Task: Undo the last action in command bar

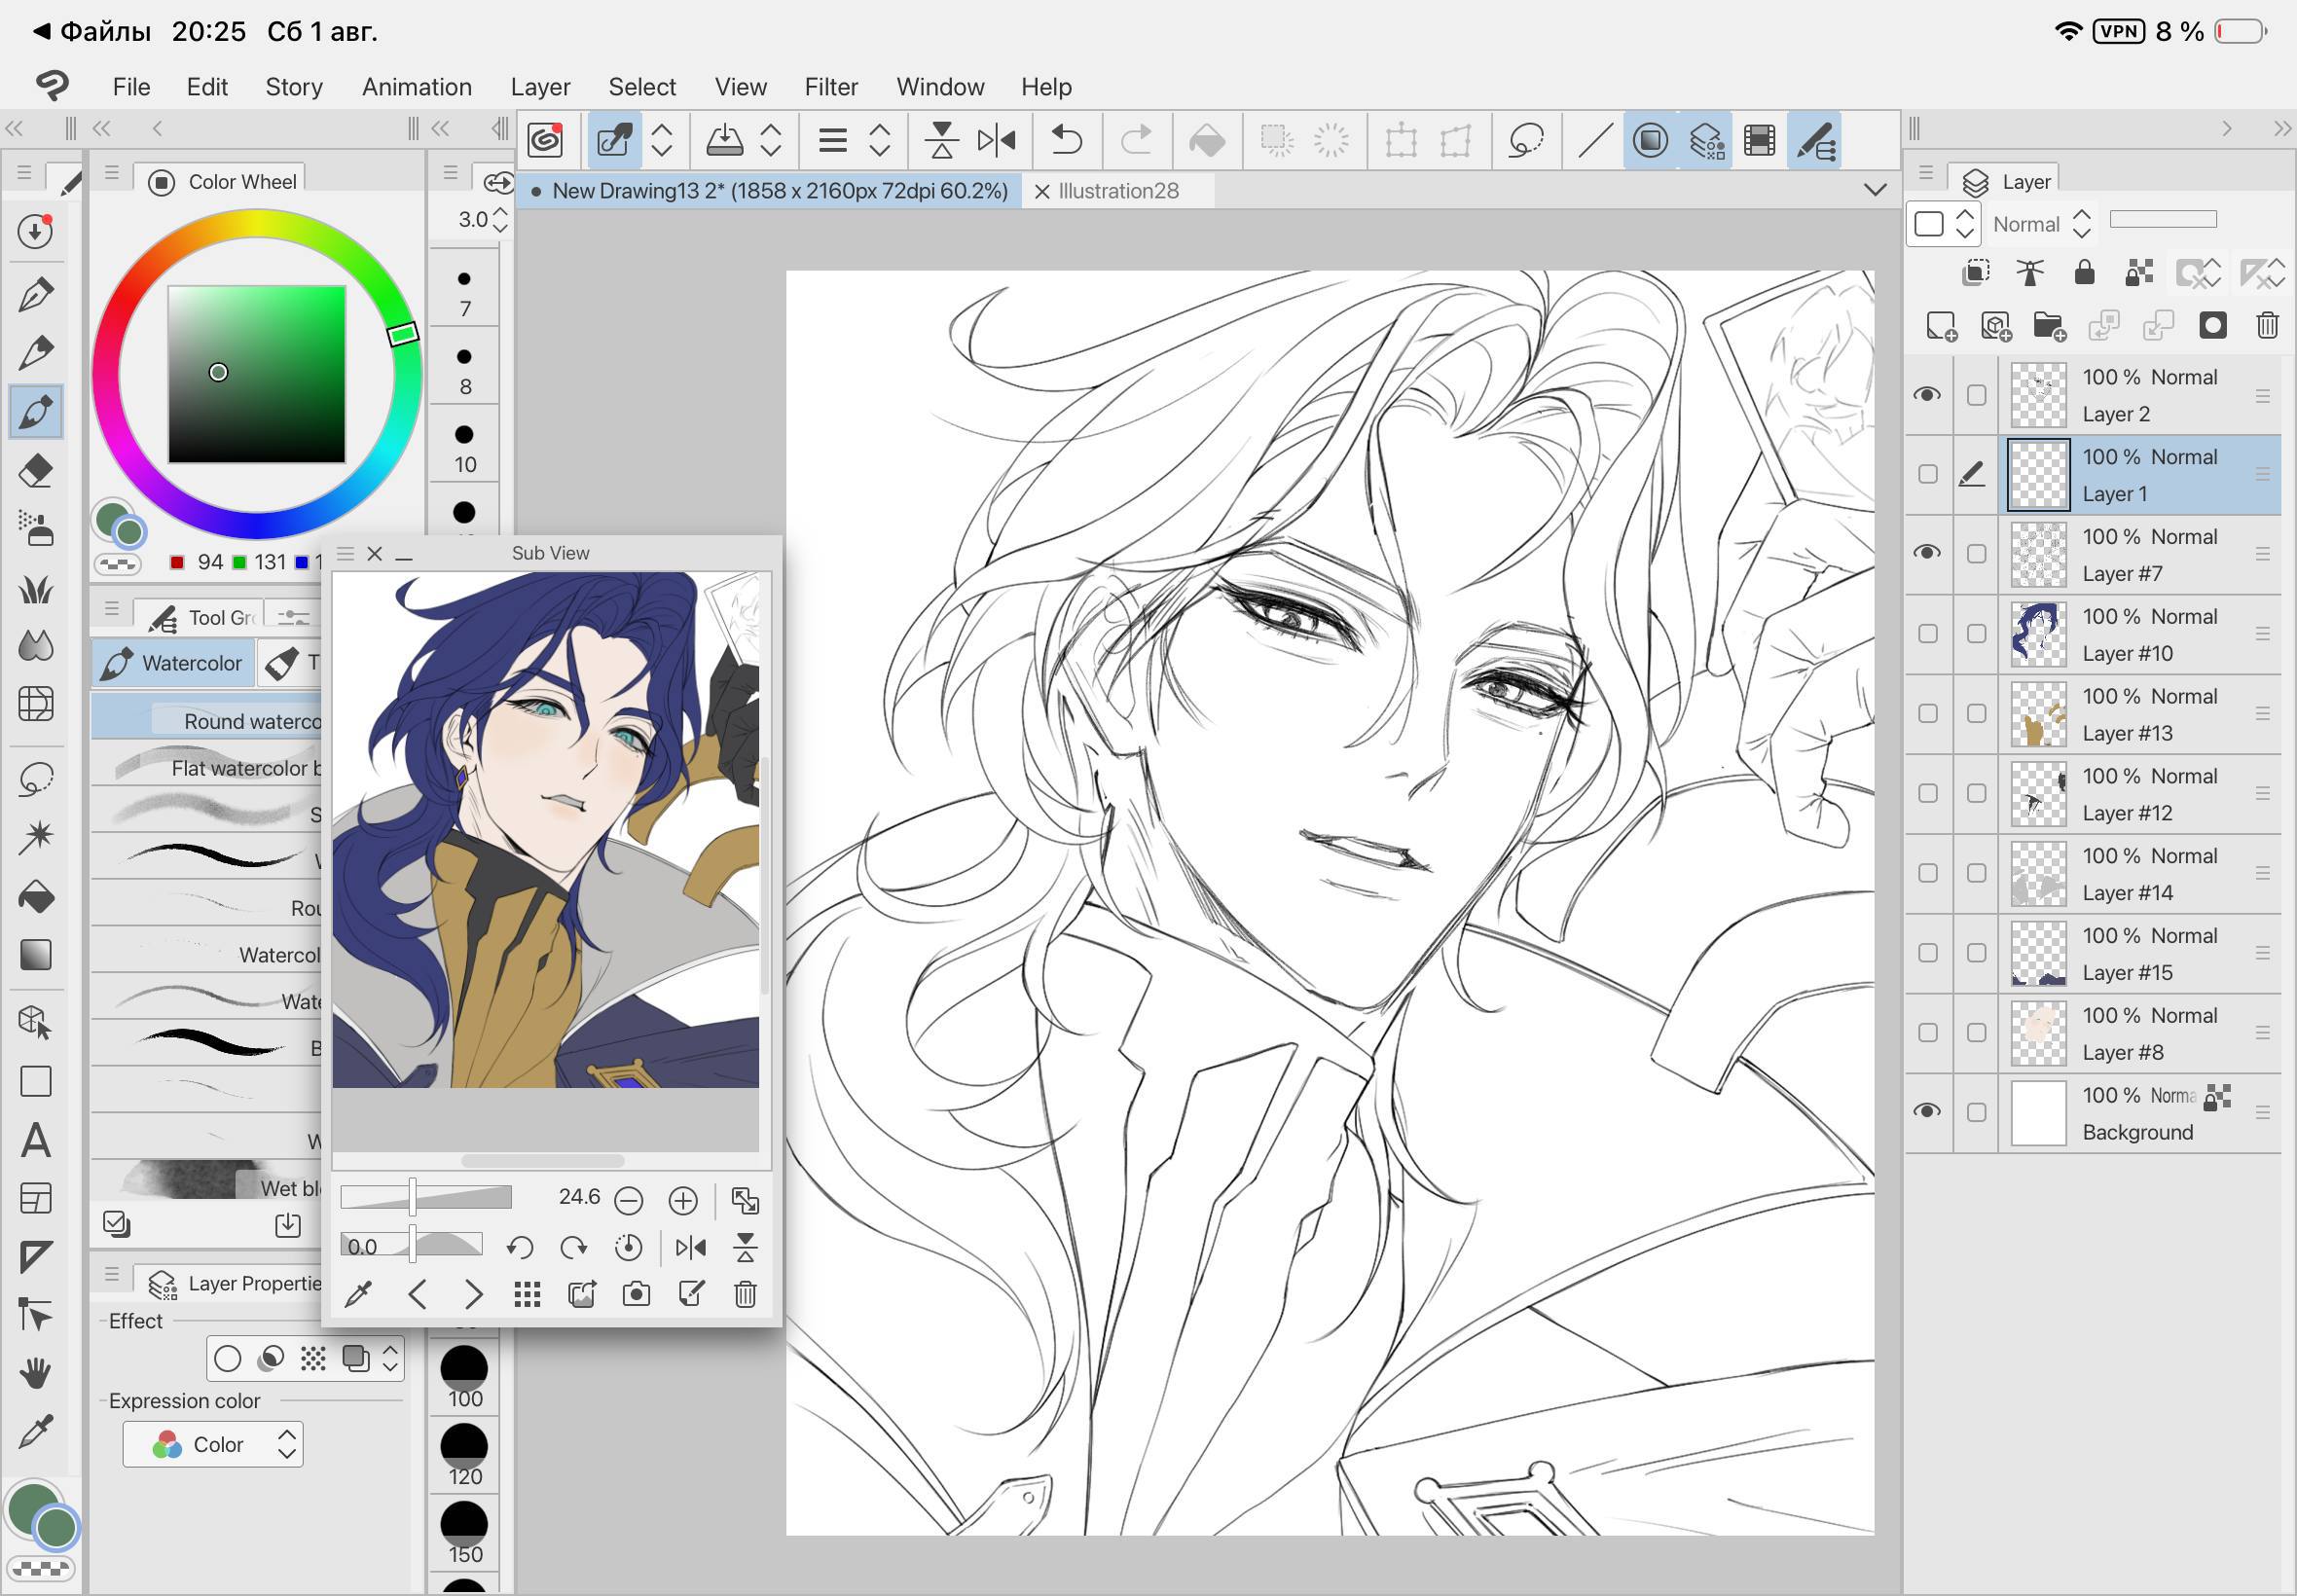Action: tap(1067, 140)
